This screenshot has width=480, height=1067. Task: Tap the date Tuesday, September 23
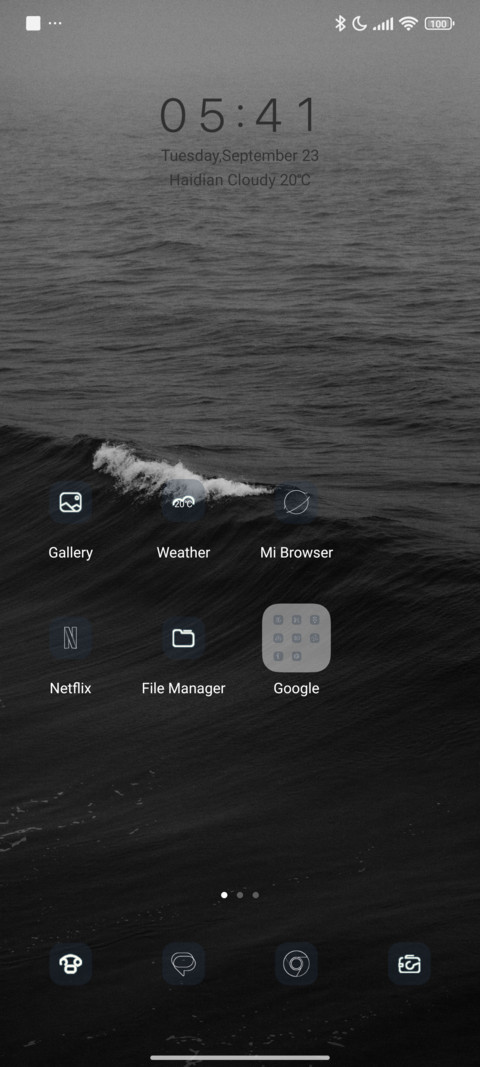240,155
